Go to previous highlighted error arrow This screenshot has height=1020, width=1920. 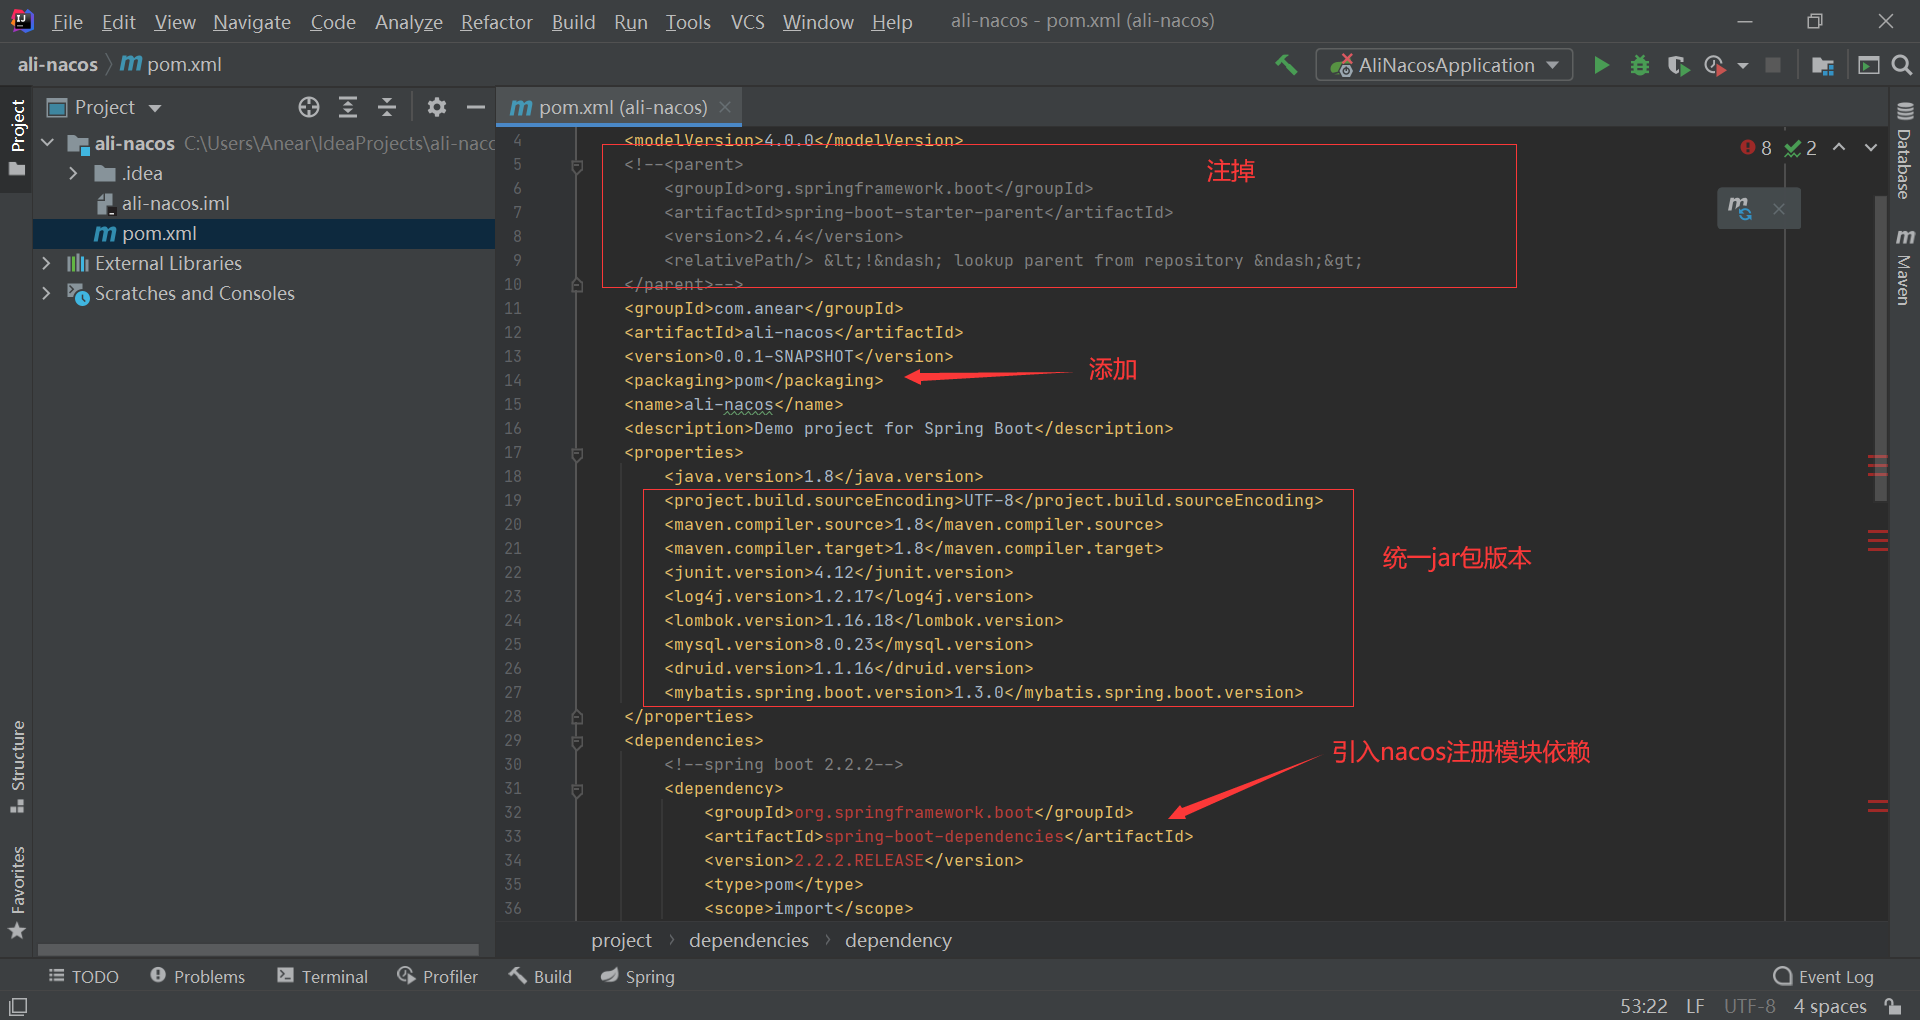(1839, 147)
